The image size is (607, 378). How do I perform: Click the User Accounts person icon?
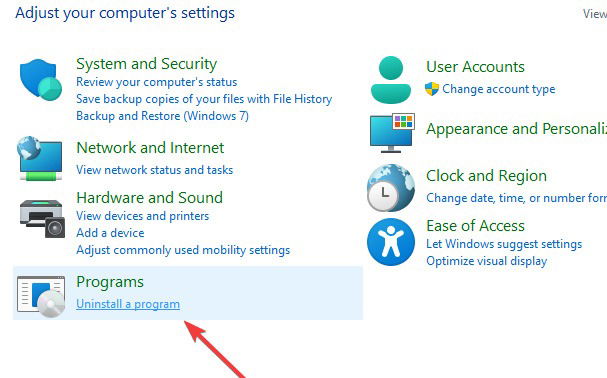point(391,80)
